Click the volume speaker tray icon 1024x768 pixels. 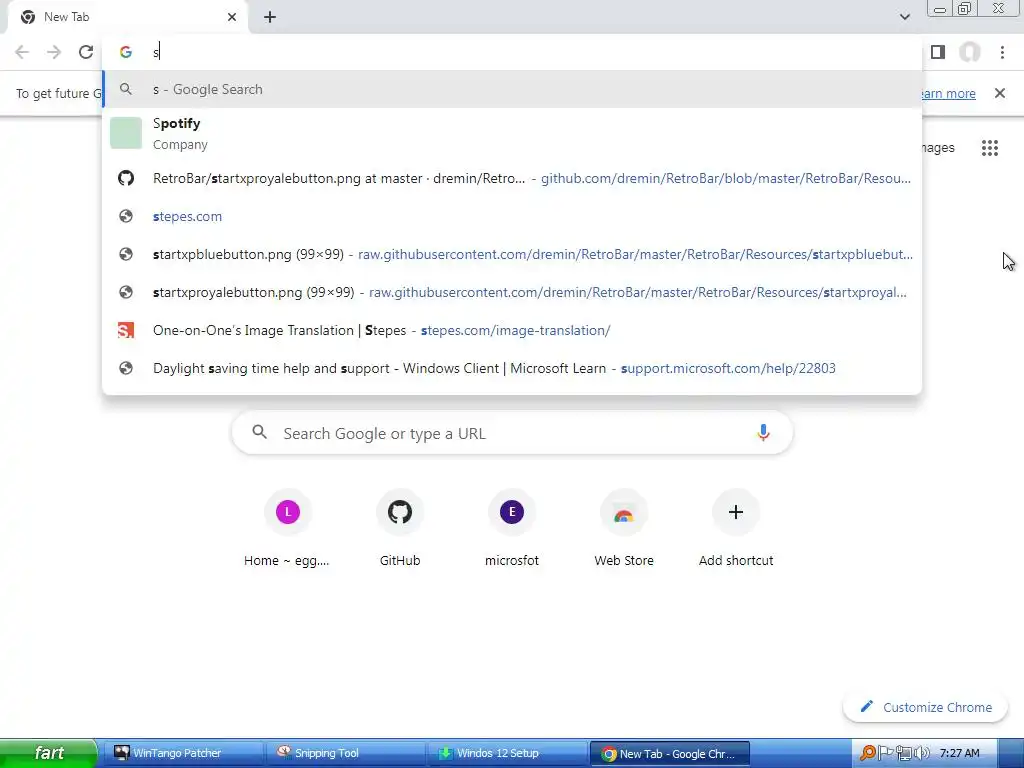pyautogui.click(x=921, y=753)
